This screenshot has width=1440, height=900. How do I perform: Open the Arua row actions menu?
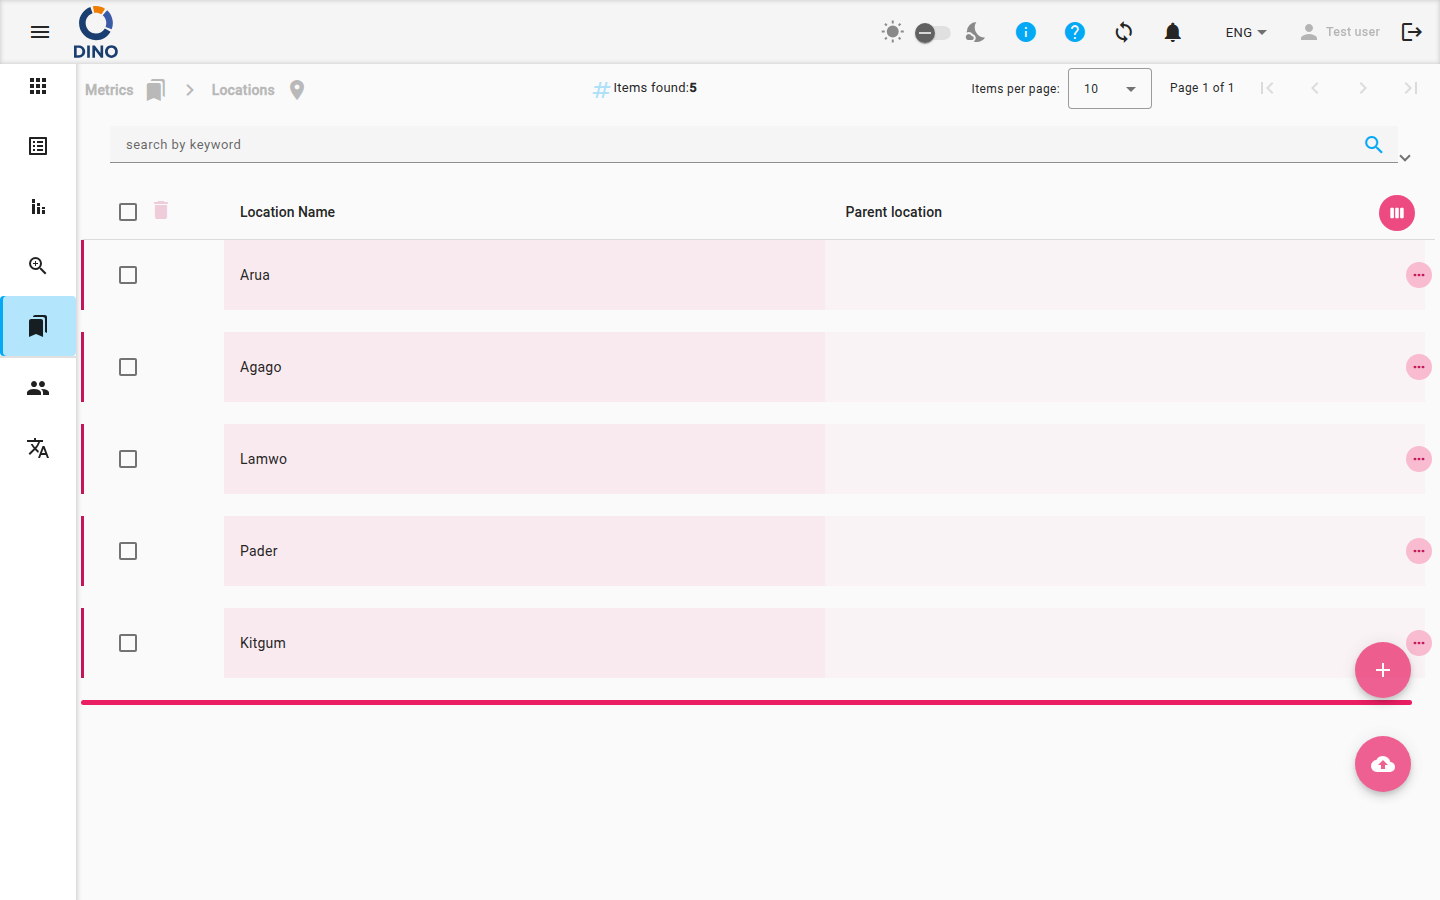pyautogui.click(x=1419, y=275)
